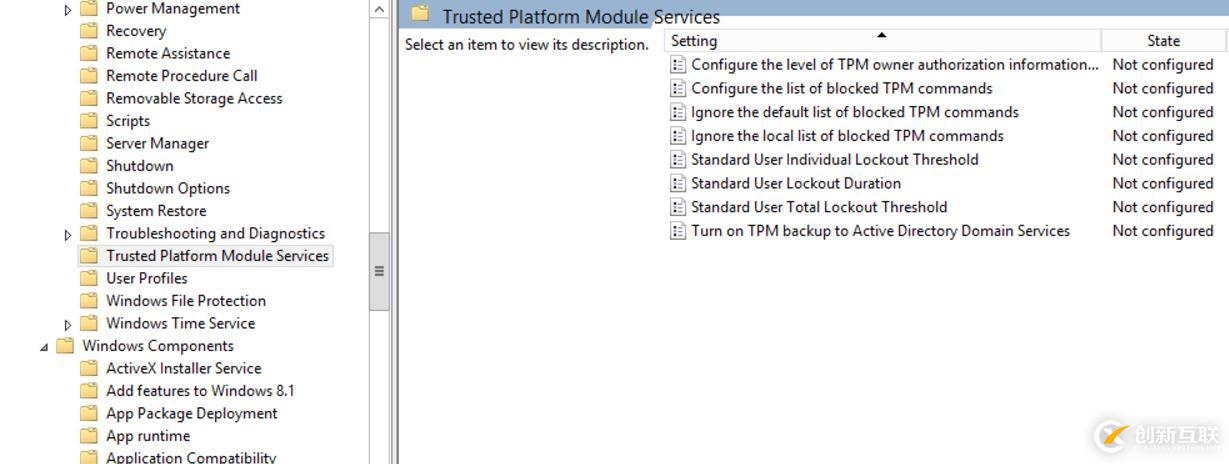The height and width of the screenshot is (464, 1229).
Task: Click the Configure blocked TPM commands policy icon
Action: (x=678, y=89)
